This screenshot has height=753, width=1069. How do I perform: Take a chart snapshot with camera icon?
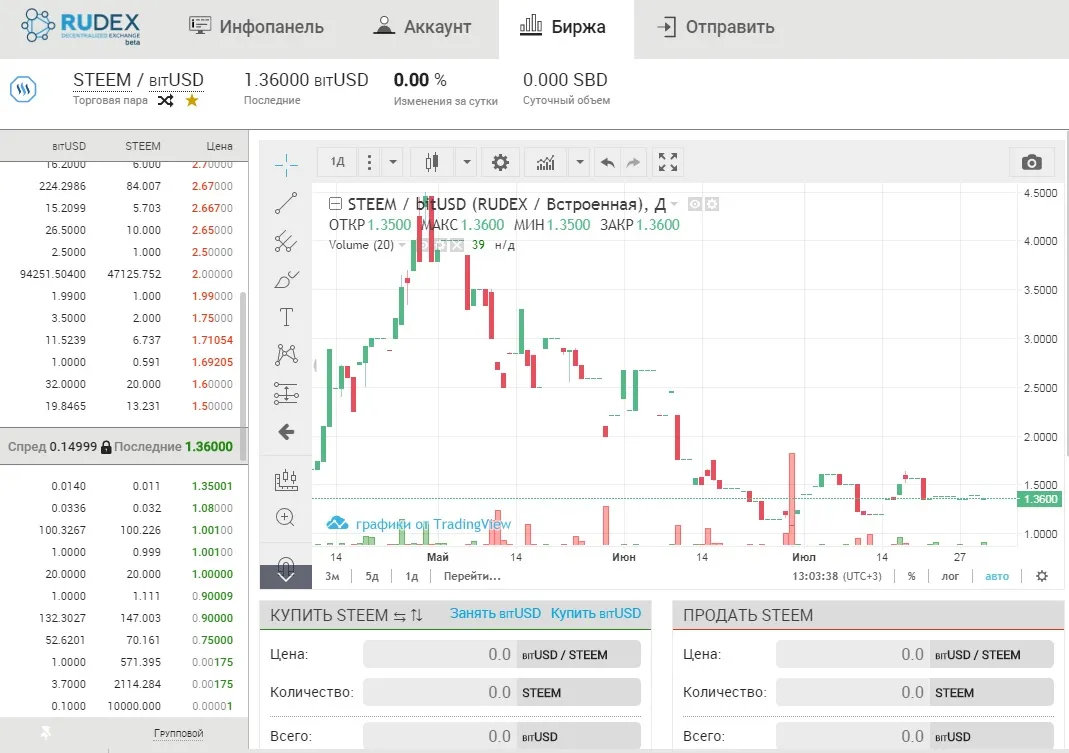point(1032,162)
